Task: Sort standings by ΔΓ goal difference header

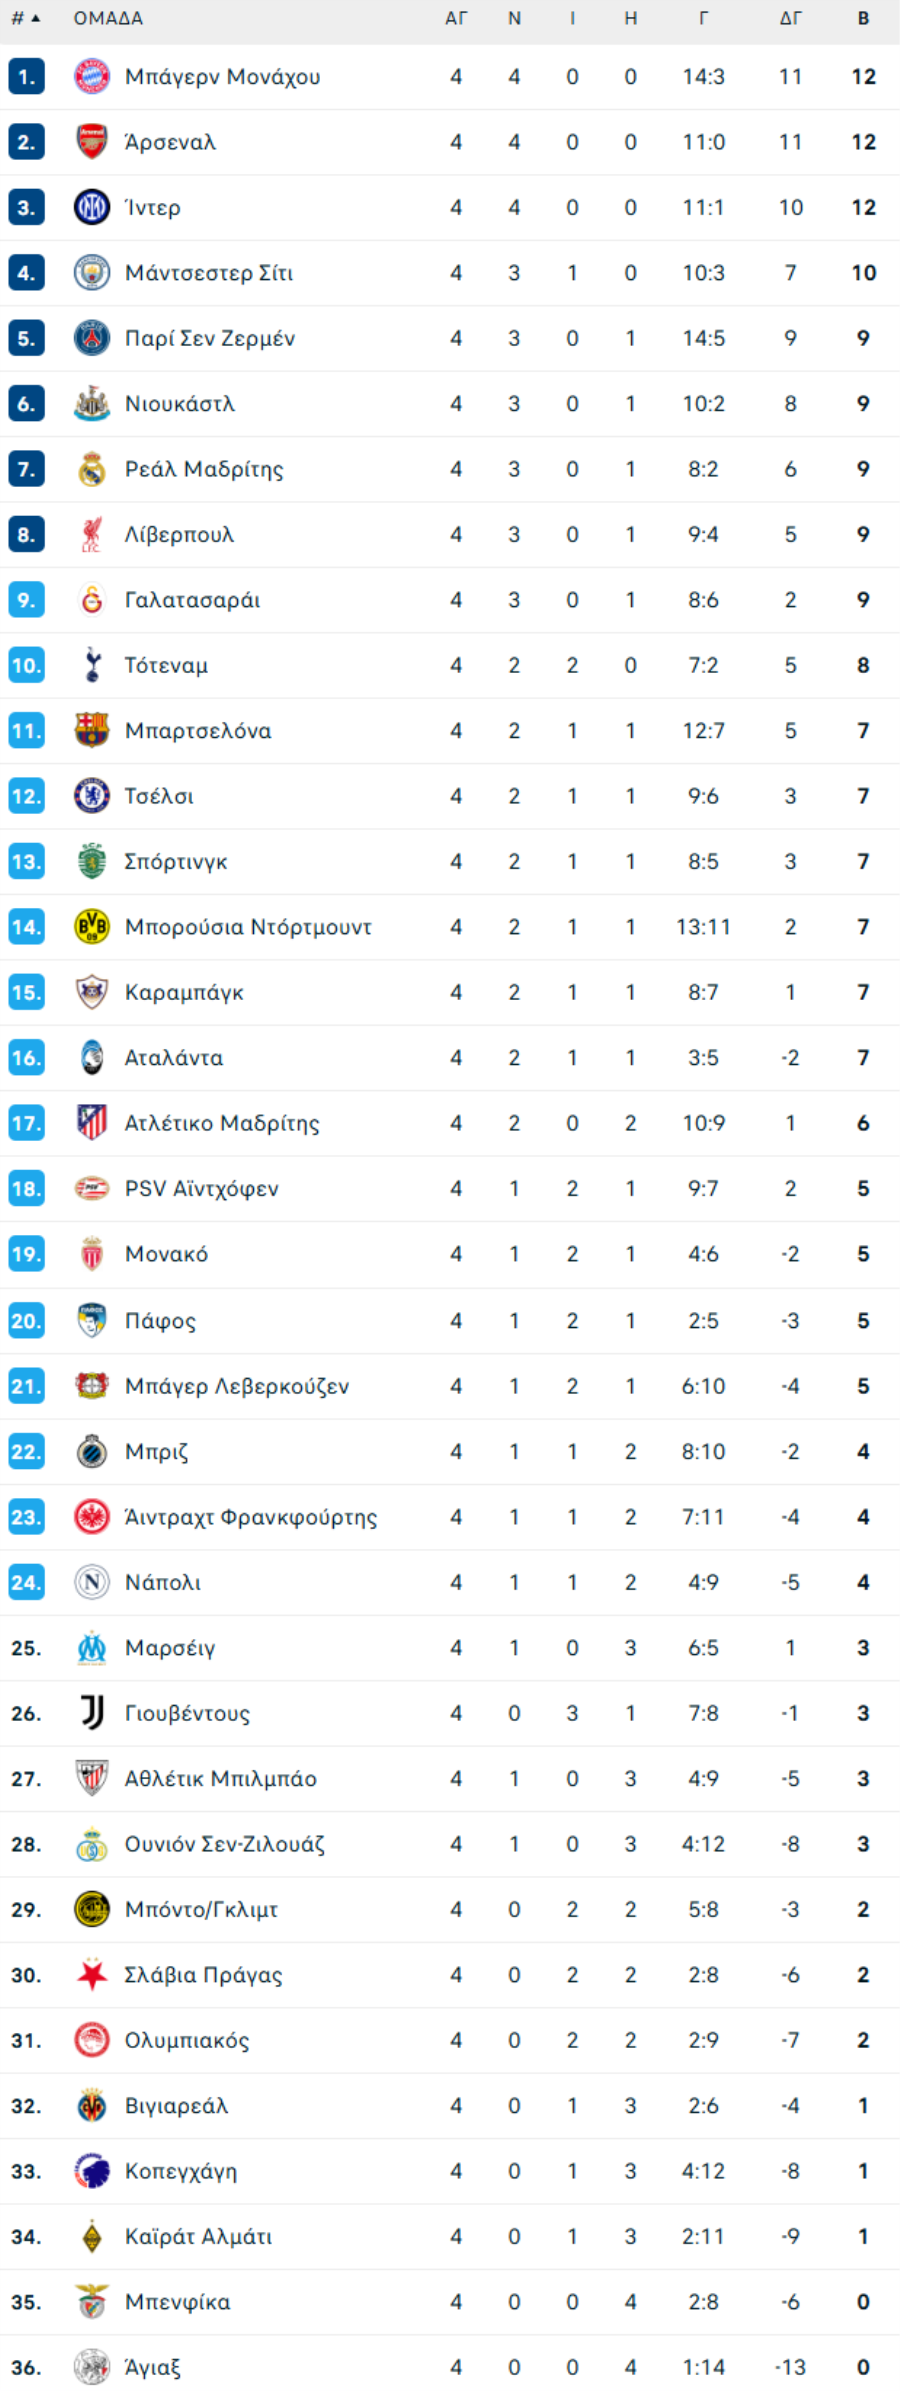Action: 790,18
